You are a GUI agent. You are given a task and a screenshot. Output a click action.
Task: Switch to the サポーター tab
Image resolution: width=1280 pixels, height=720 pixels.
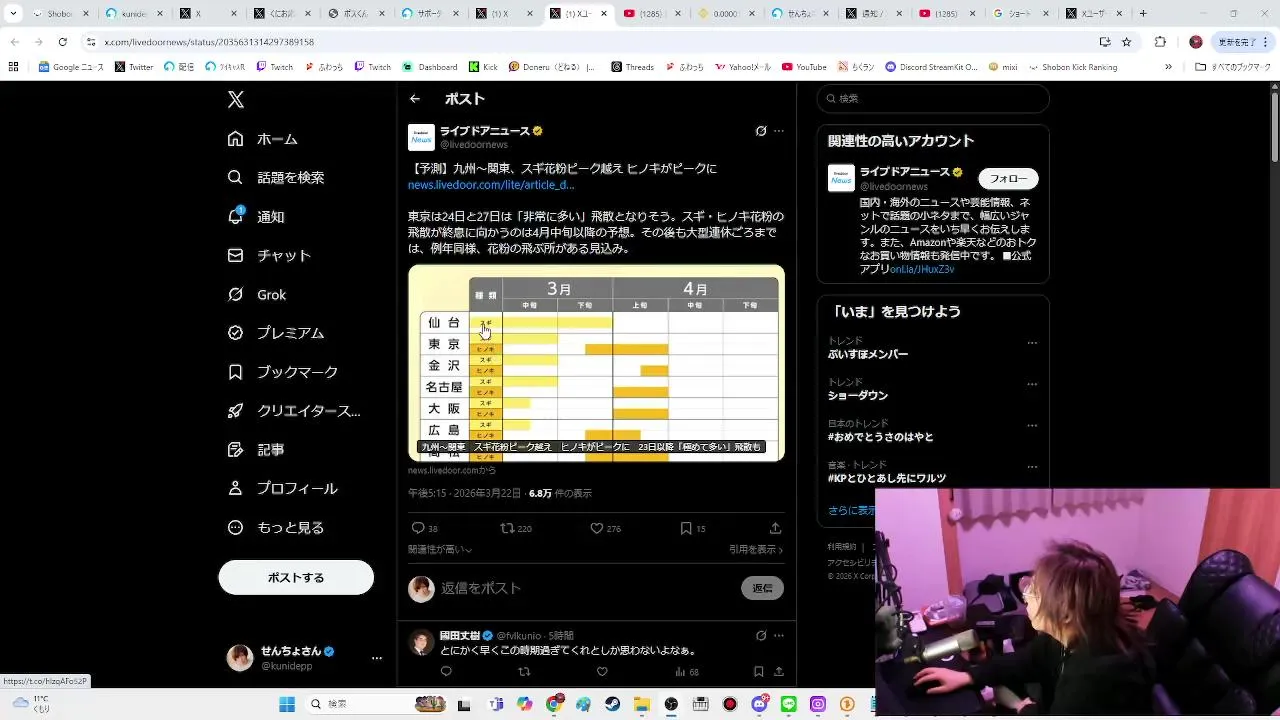tap(431, 14)
